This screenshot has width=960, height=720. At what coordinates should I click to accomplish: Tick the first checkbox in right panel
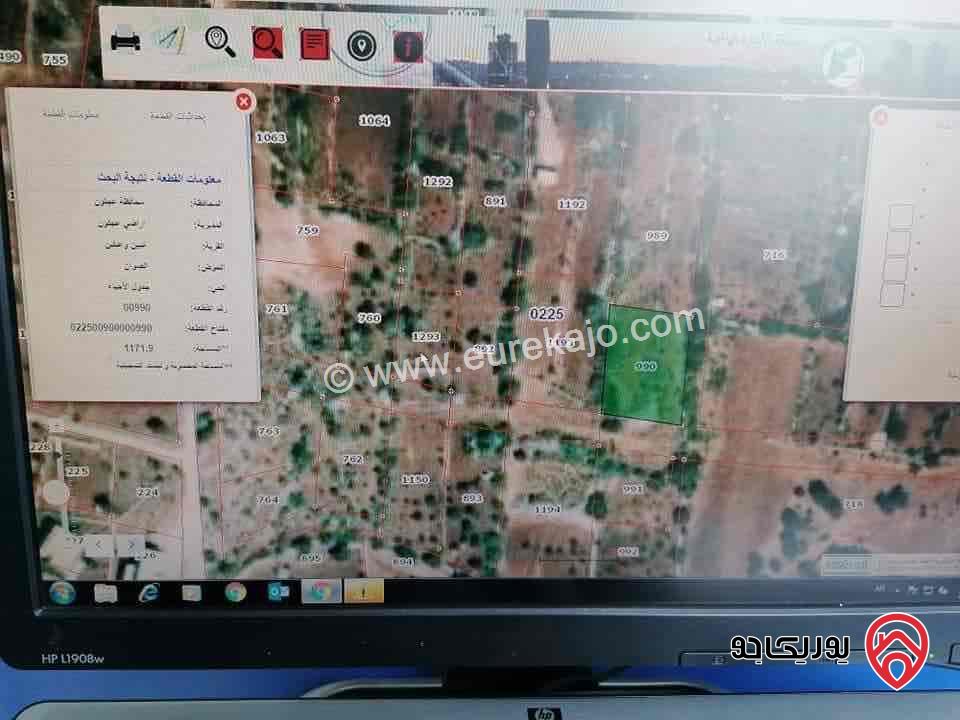[x=900, y=216]
